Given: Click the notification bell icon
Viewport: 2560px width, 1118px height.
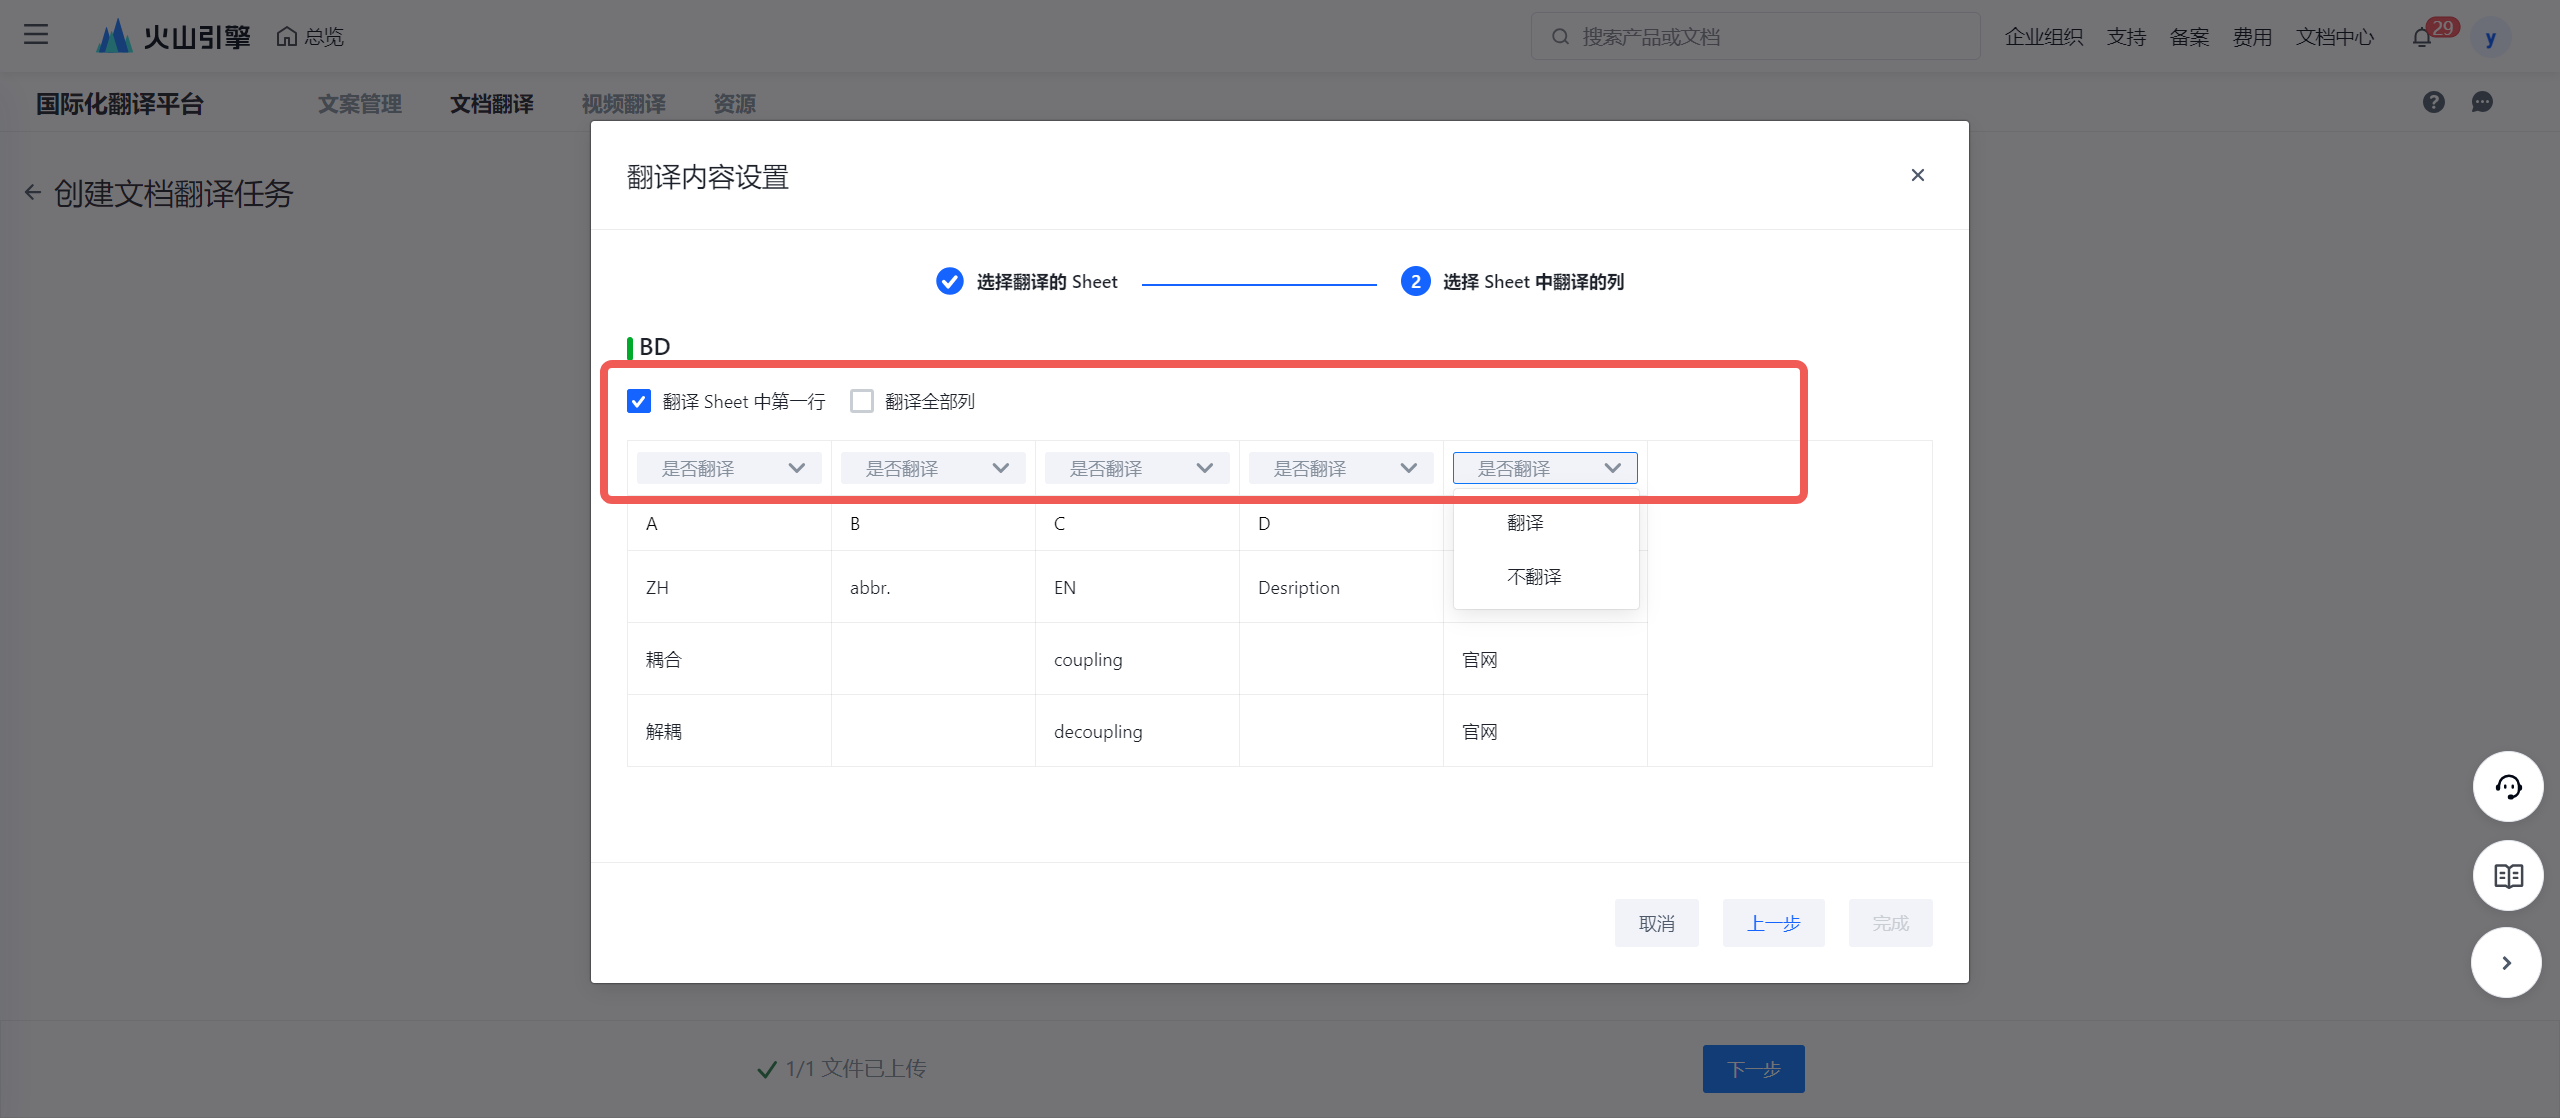Looking at the screenshot, I should pyautogui.click(x=2421, y=38).
